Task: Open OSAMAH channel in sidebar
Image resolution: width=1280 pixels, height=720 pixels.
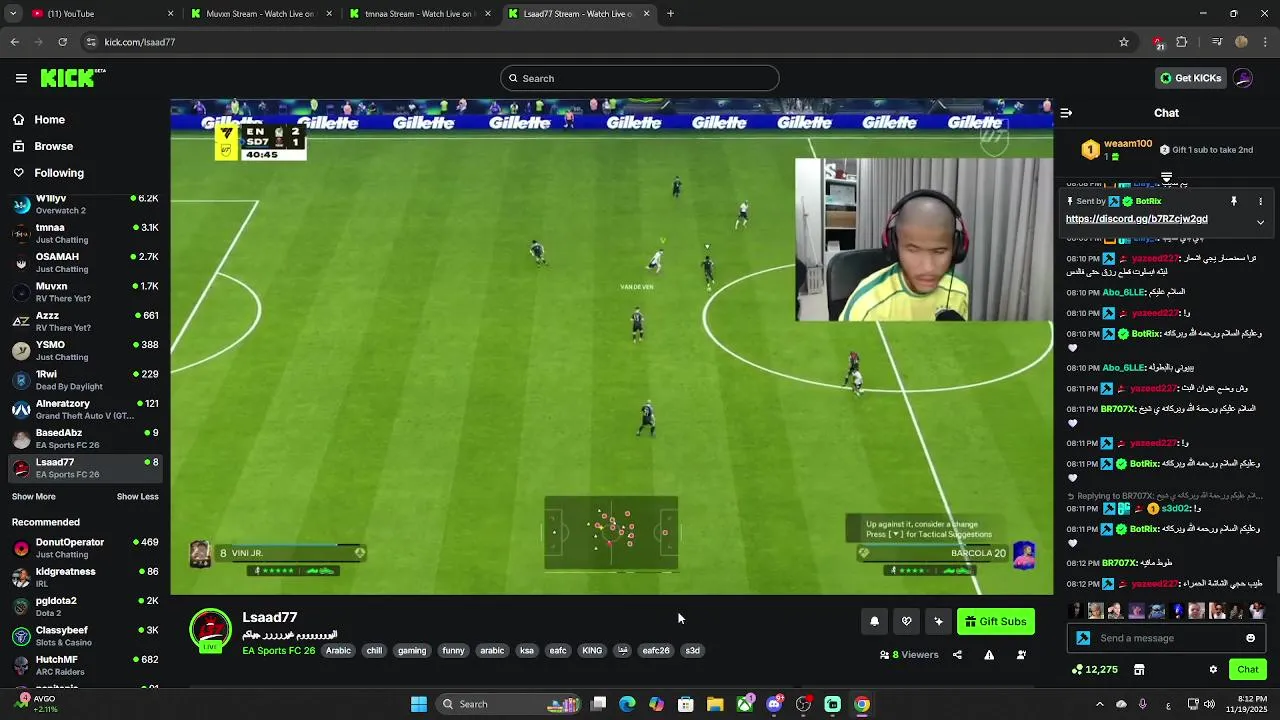Action: (85, 262)
